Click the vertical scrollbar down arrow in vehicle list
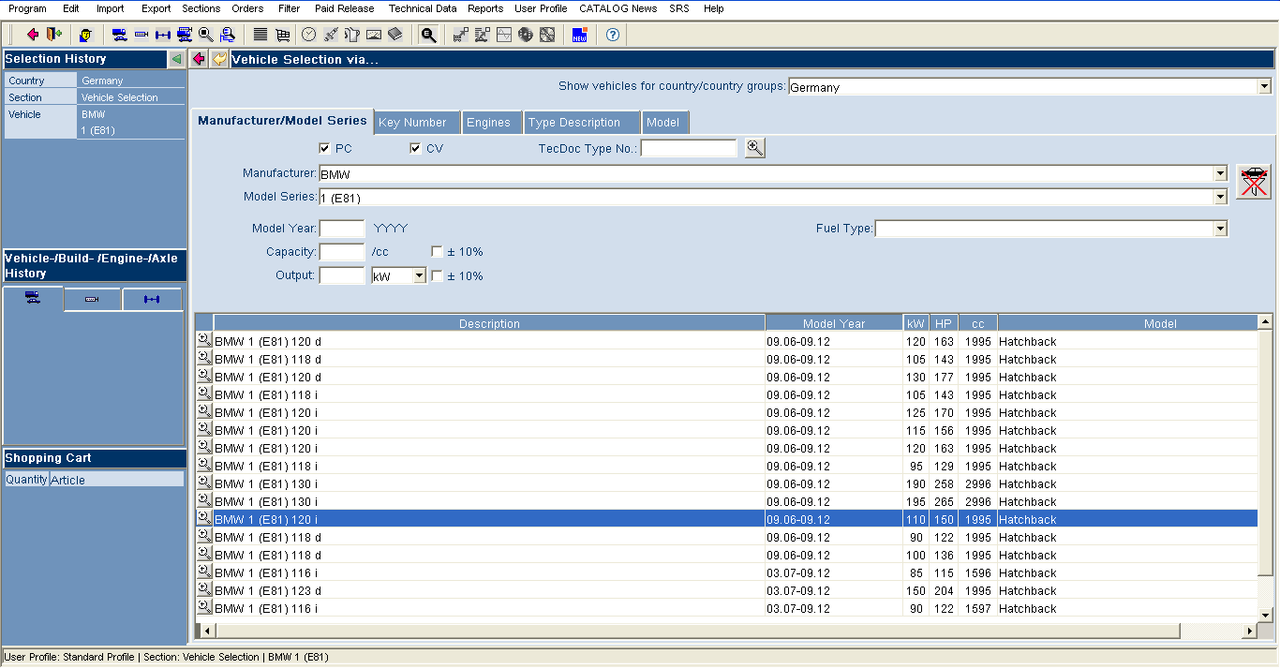 coord(1265,614)
